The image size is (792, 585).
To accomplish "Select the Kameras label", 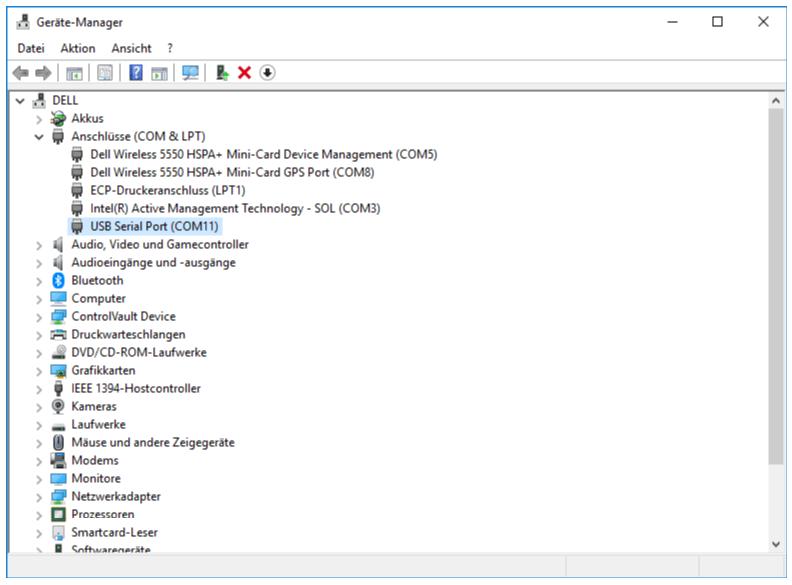I will click(94, 406).
